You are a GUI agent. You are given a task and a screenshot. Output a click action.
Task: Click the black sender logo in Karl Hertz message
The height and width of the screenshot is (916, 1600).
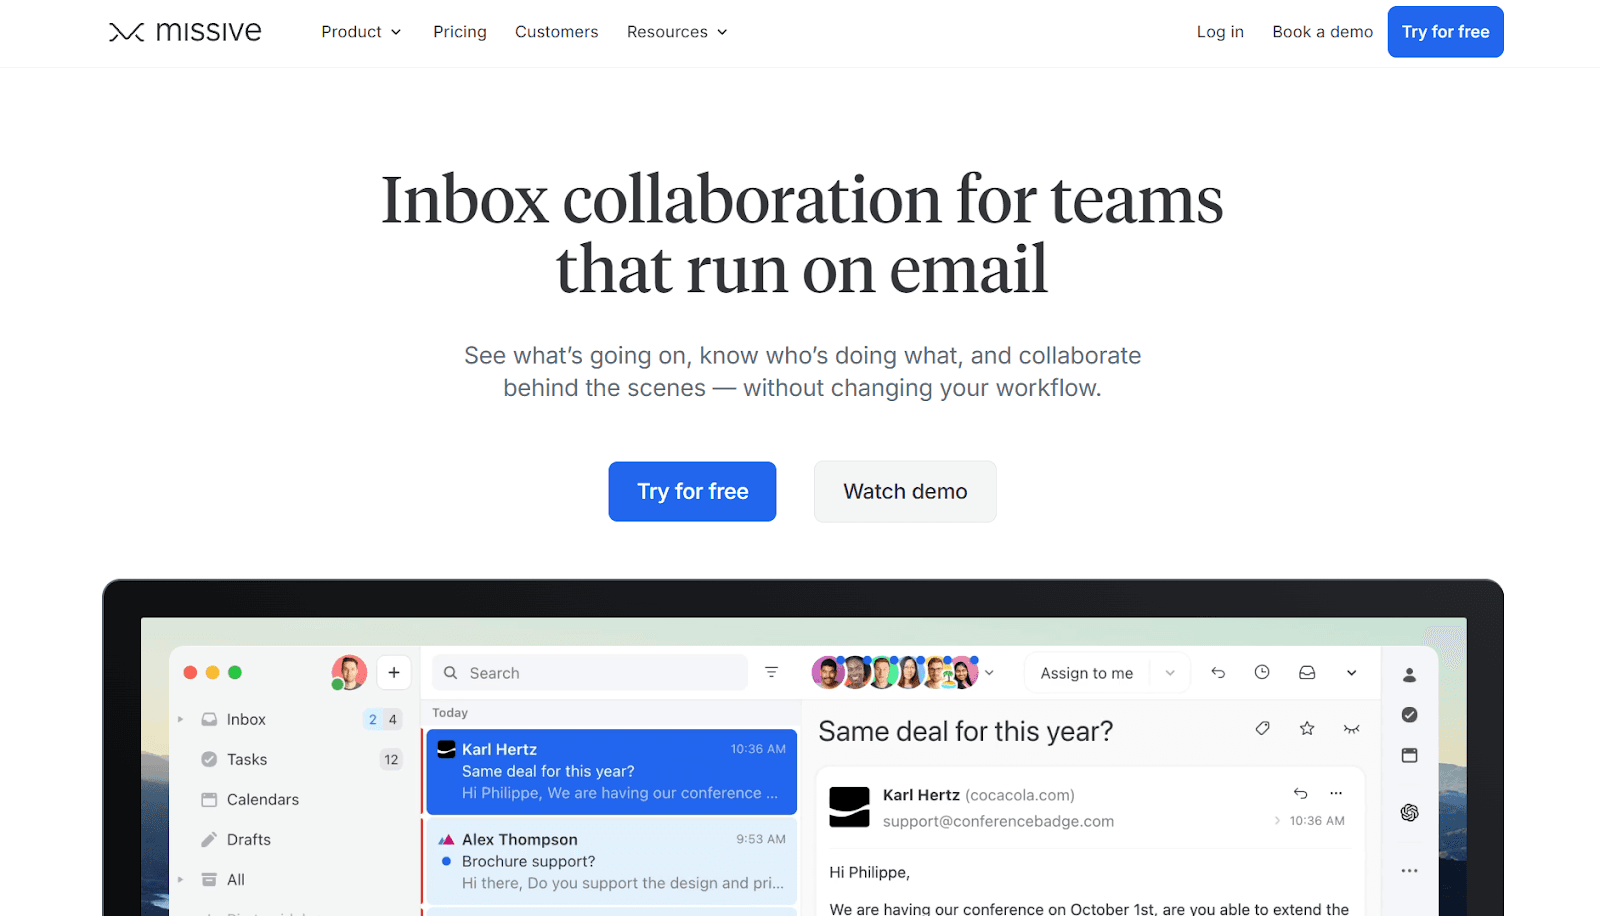850,807
